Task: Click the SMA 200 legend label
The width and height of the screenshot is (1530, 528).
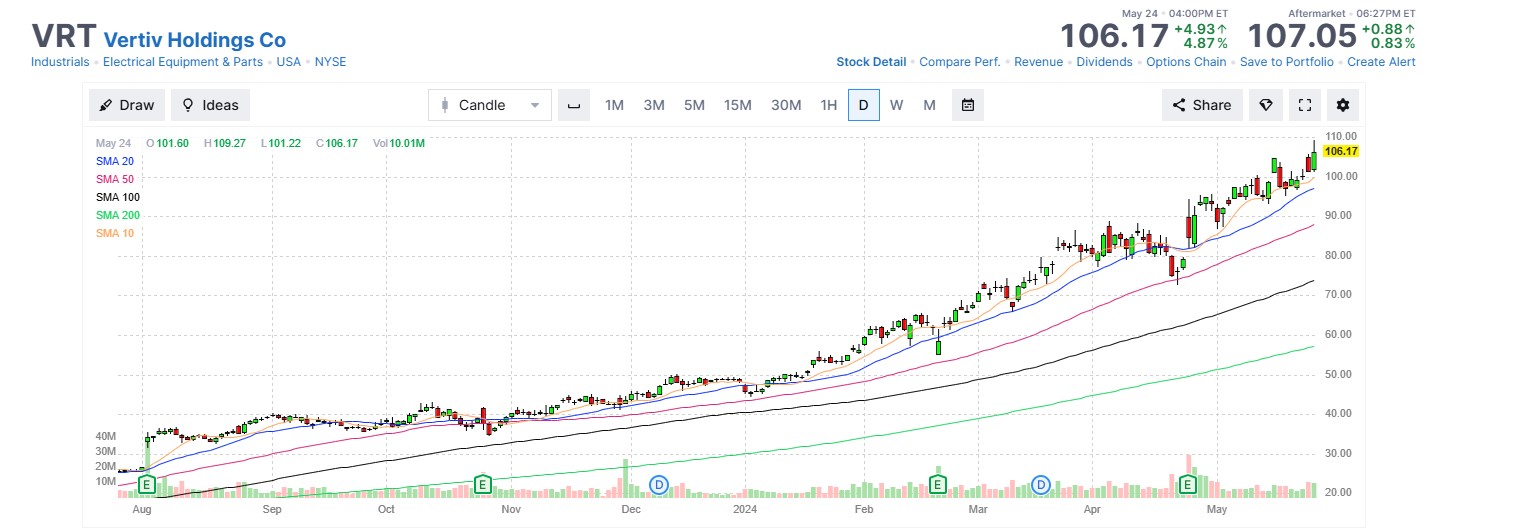Action: pyautogui.click(x=118, y=215)
